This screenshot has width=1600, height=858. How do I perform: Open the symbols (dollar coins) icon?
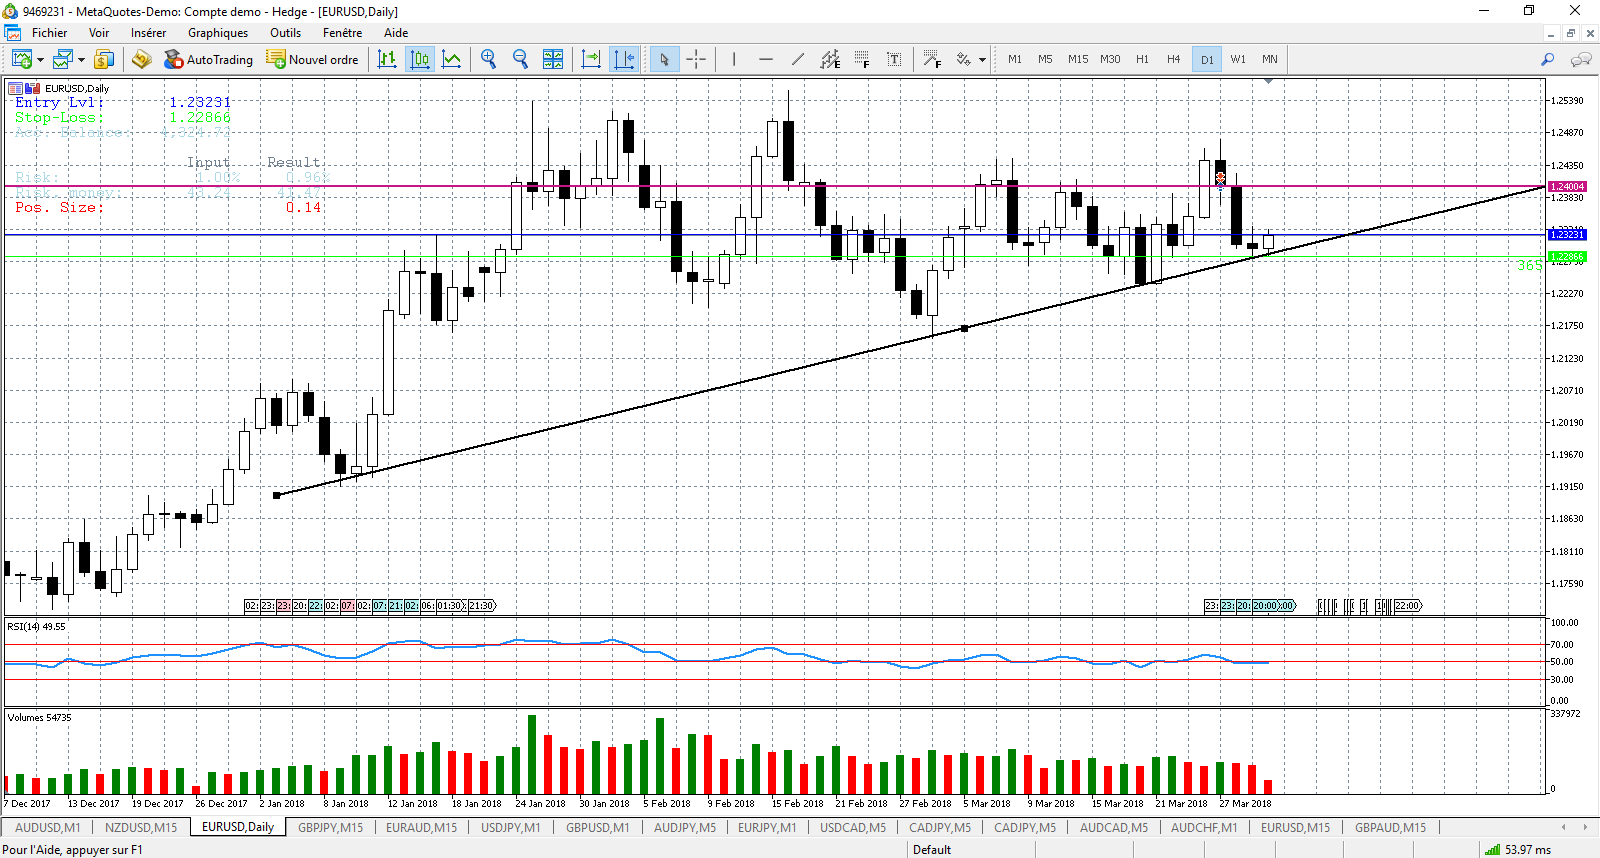coord(104,59)
